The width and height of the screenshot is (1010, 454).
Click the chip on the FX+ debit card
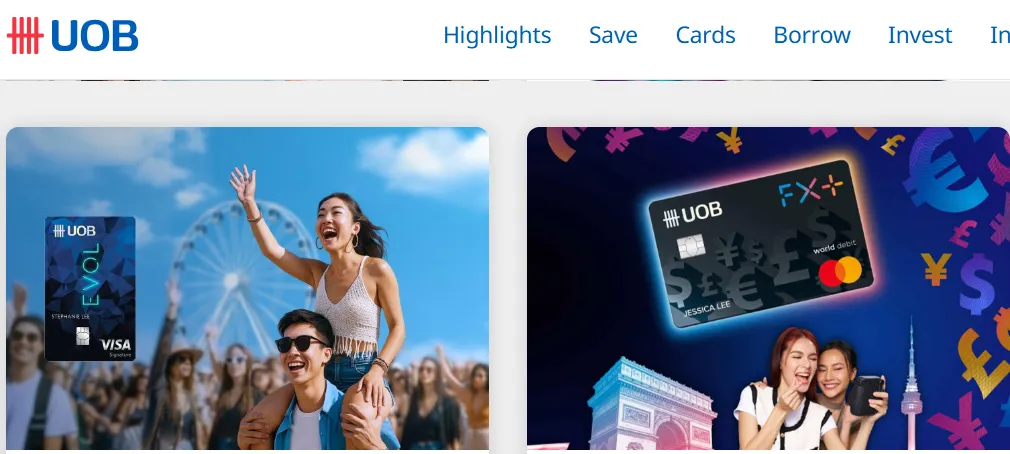(691, 247)
